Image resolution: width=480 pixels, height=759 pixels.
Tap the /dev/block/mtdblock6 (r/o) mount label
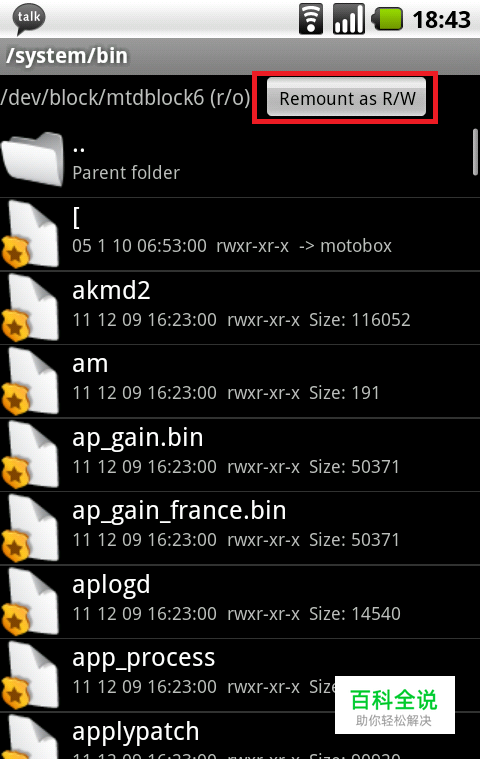point(125,98)
